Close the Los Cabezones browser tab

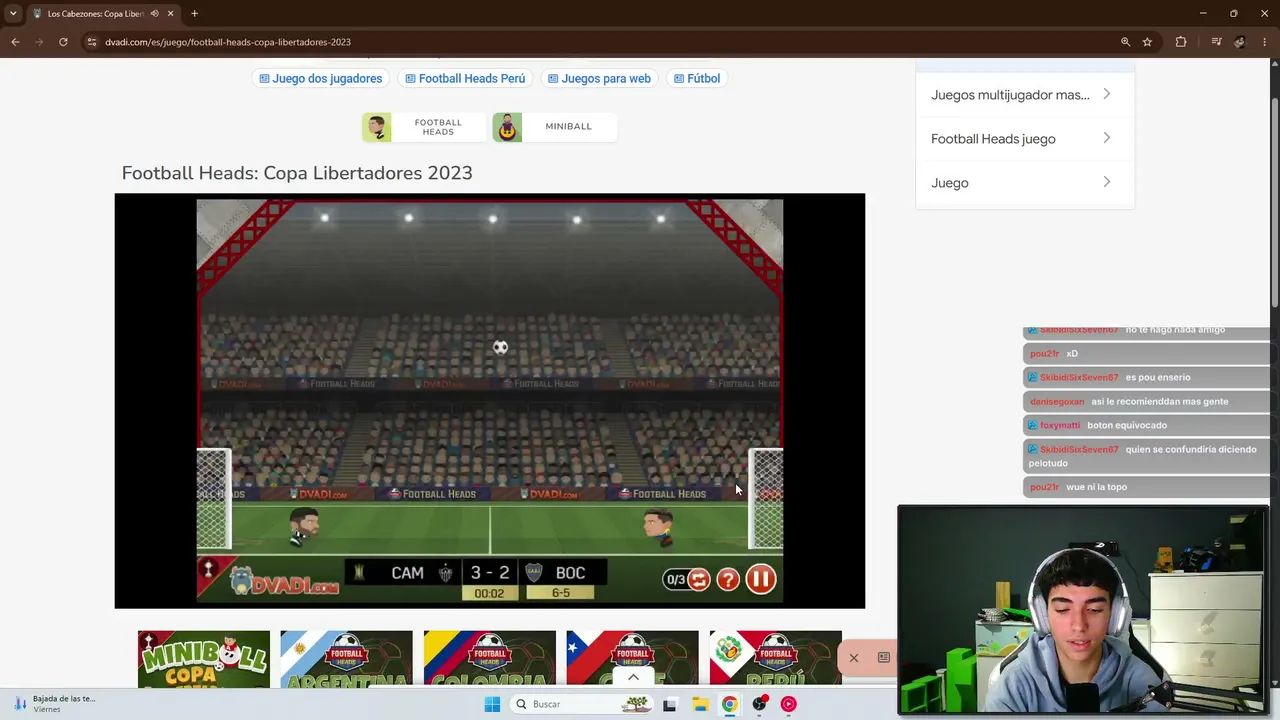click(x=171, y=14)
